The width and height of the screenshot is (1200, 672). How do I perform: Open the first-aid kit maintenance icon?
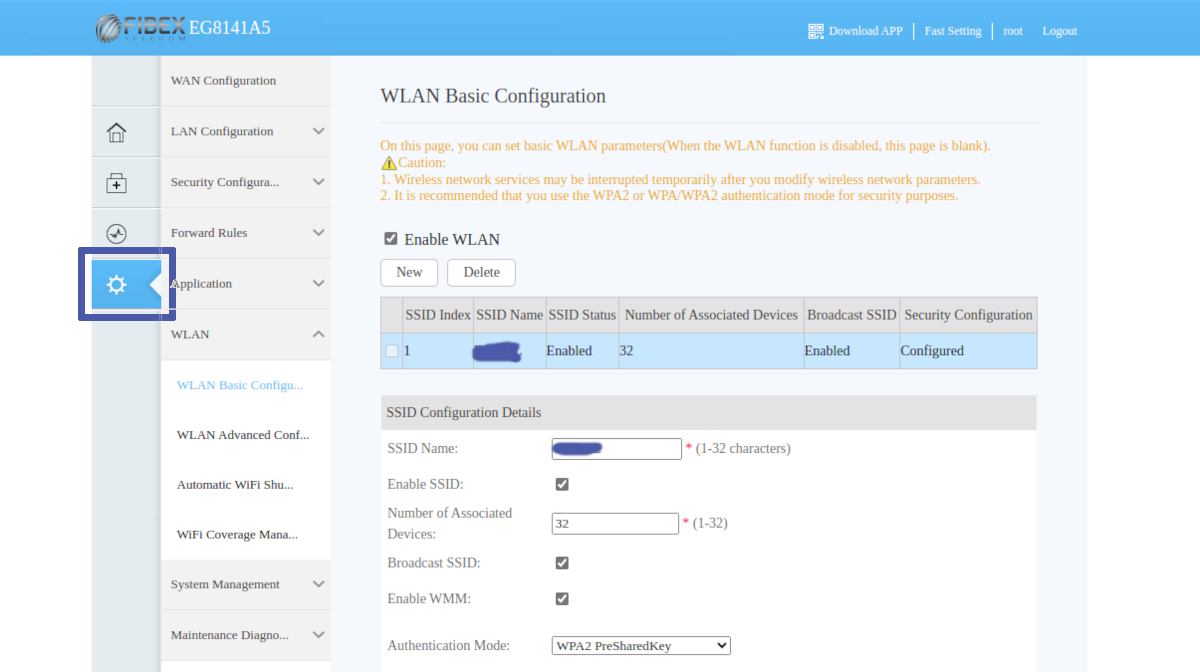coord(117,183)
